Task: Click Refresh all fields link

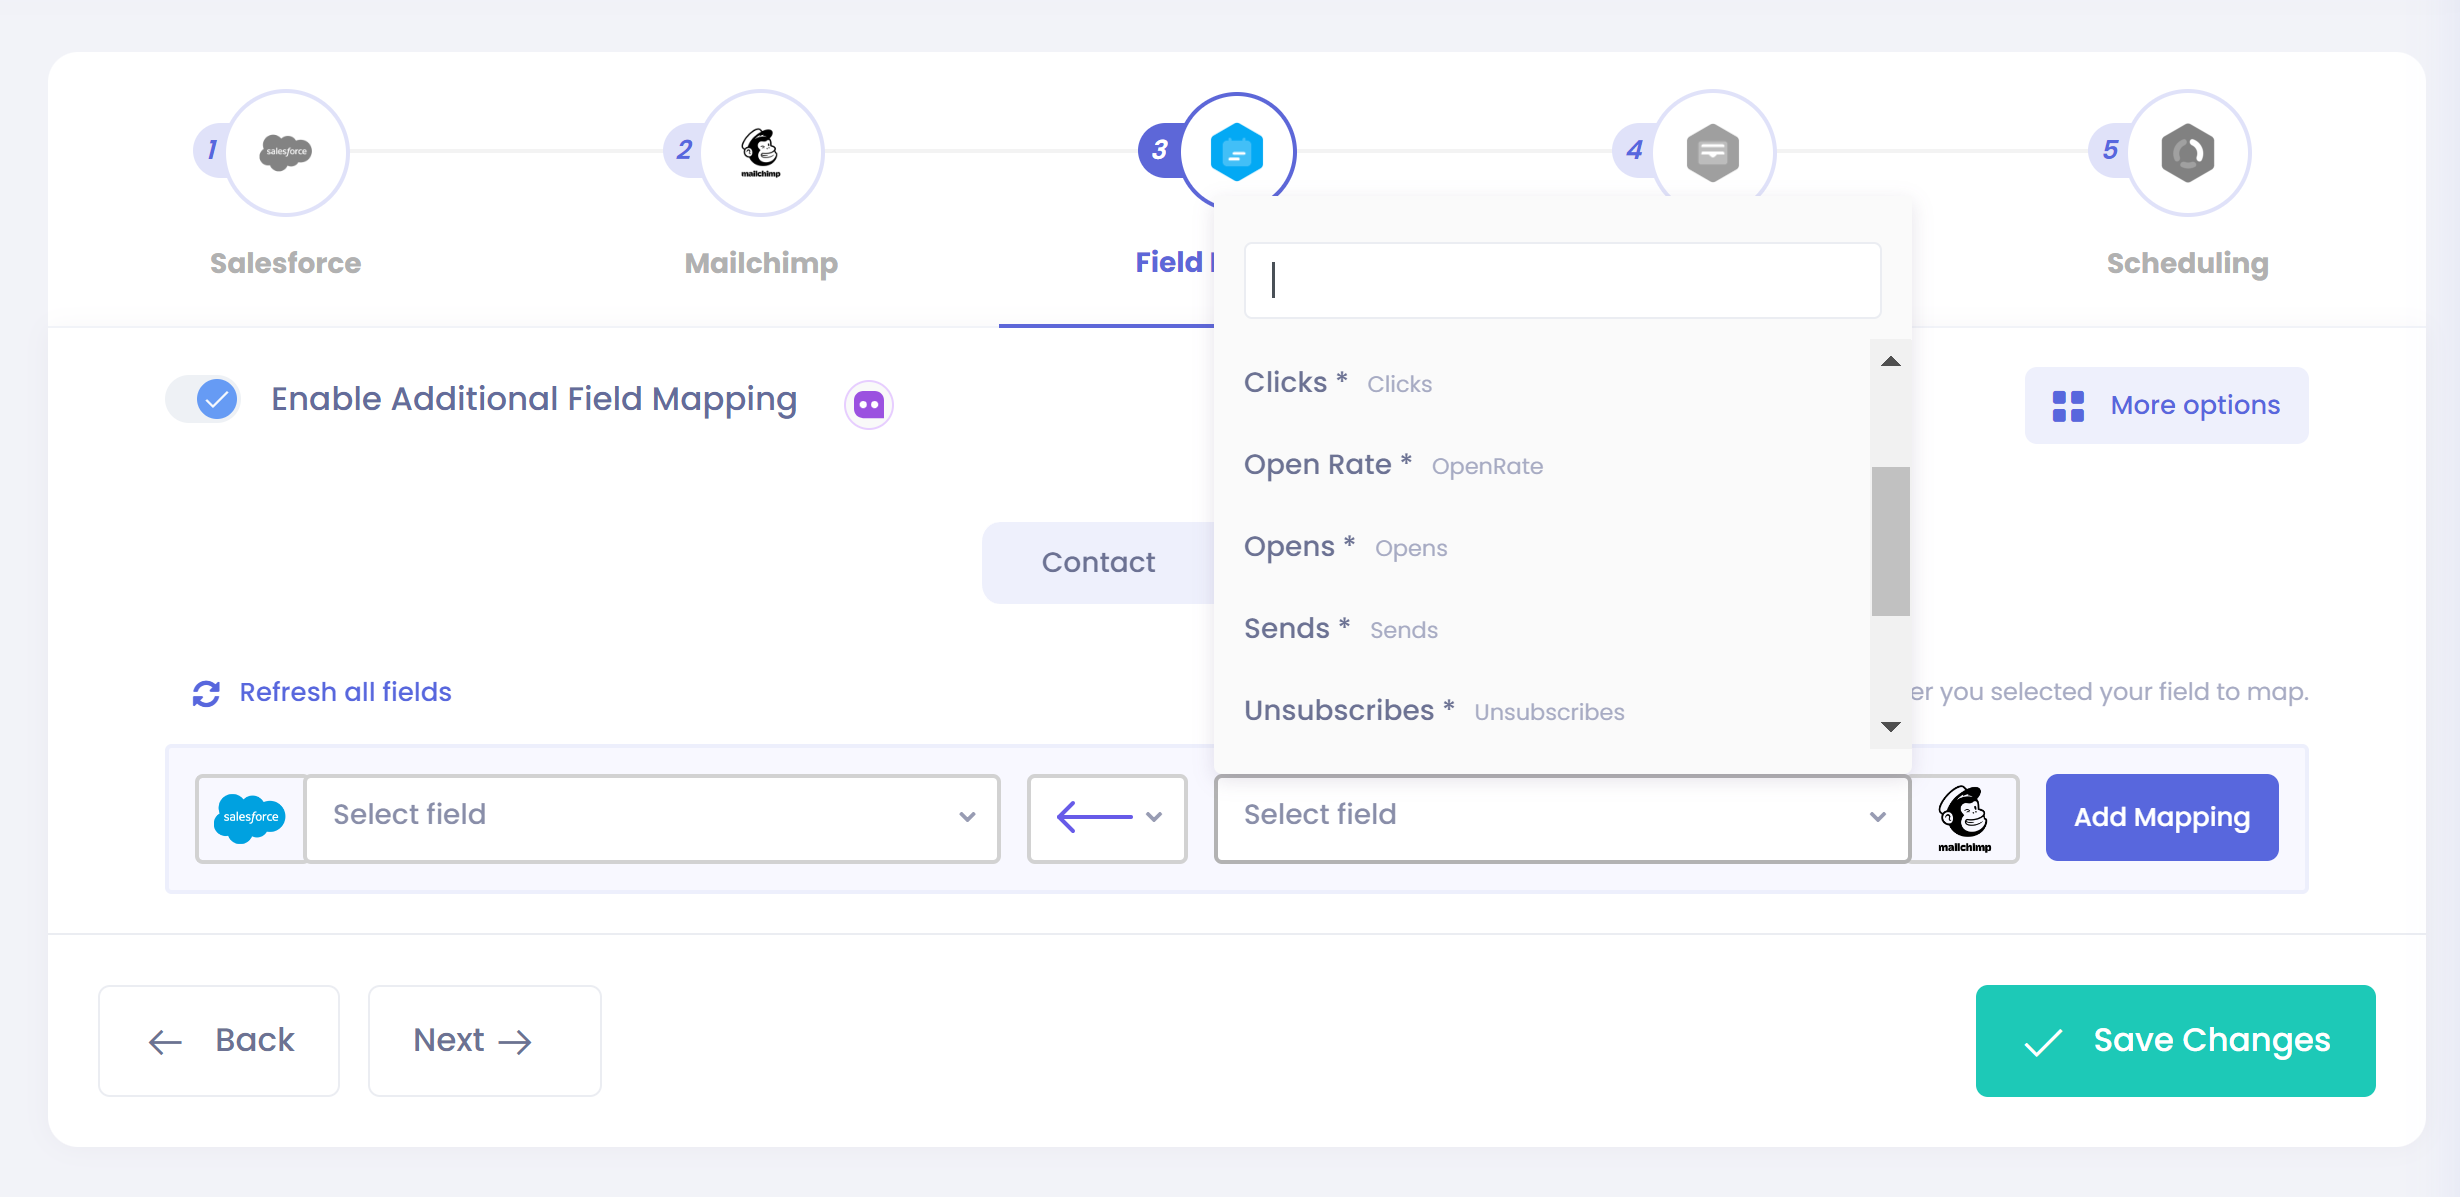Action: [345, 692]
